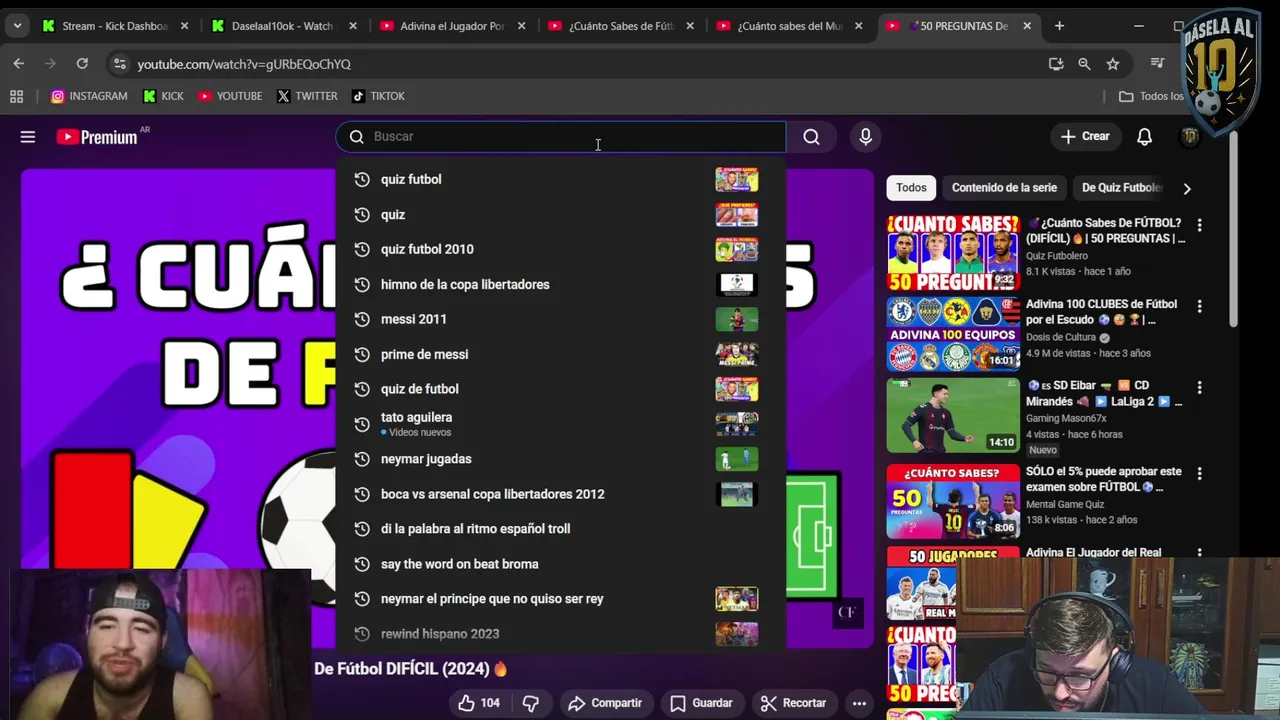Select 'quiz futbol 2010' search suggestion

(x=561, y=249)
